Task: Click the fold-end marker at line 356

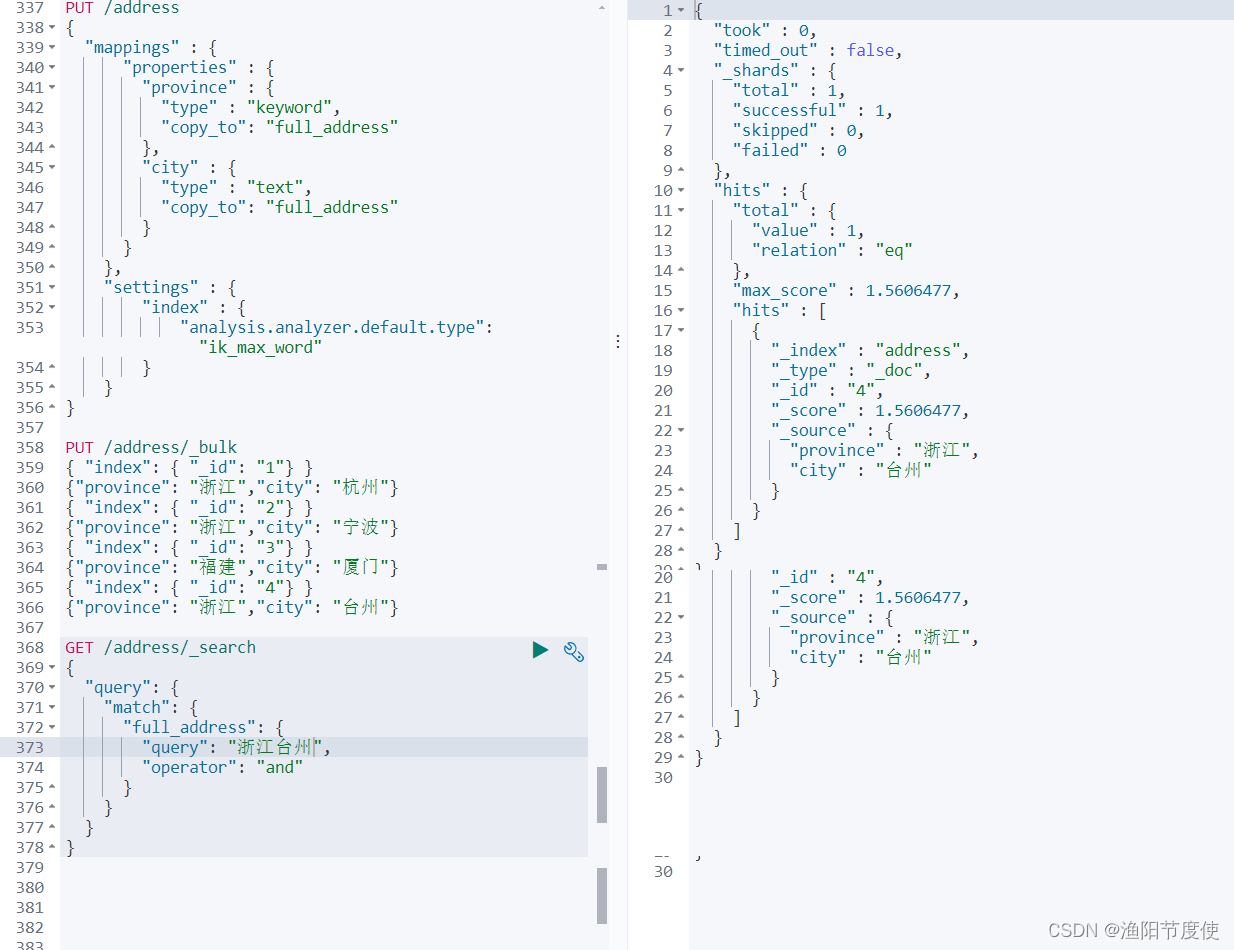Action: click(x=51, y=408)
